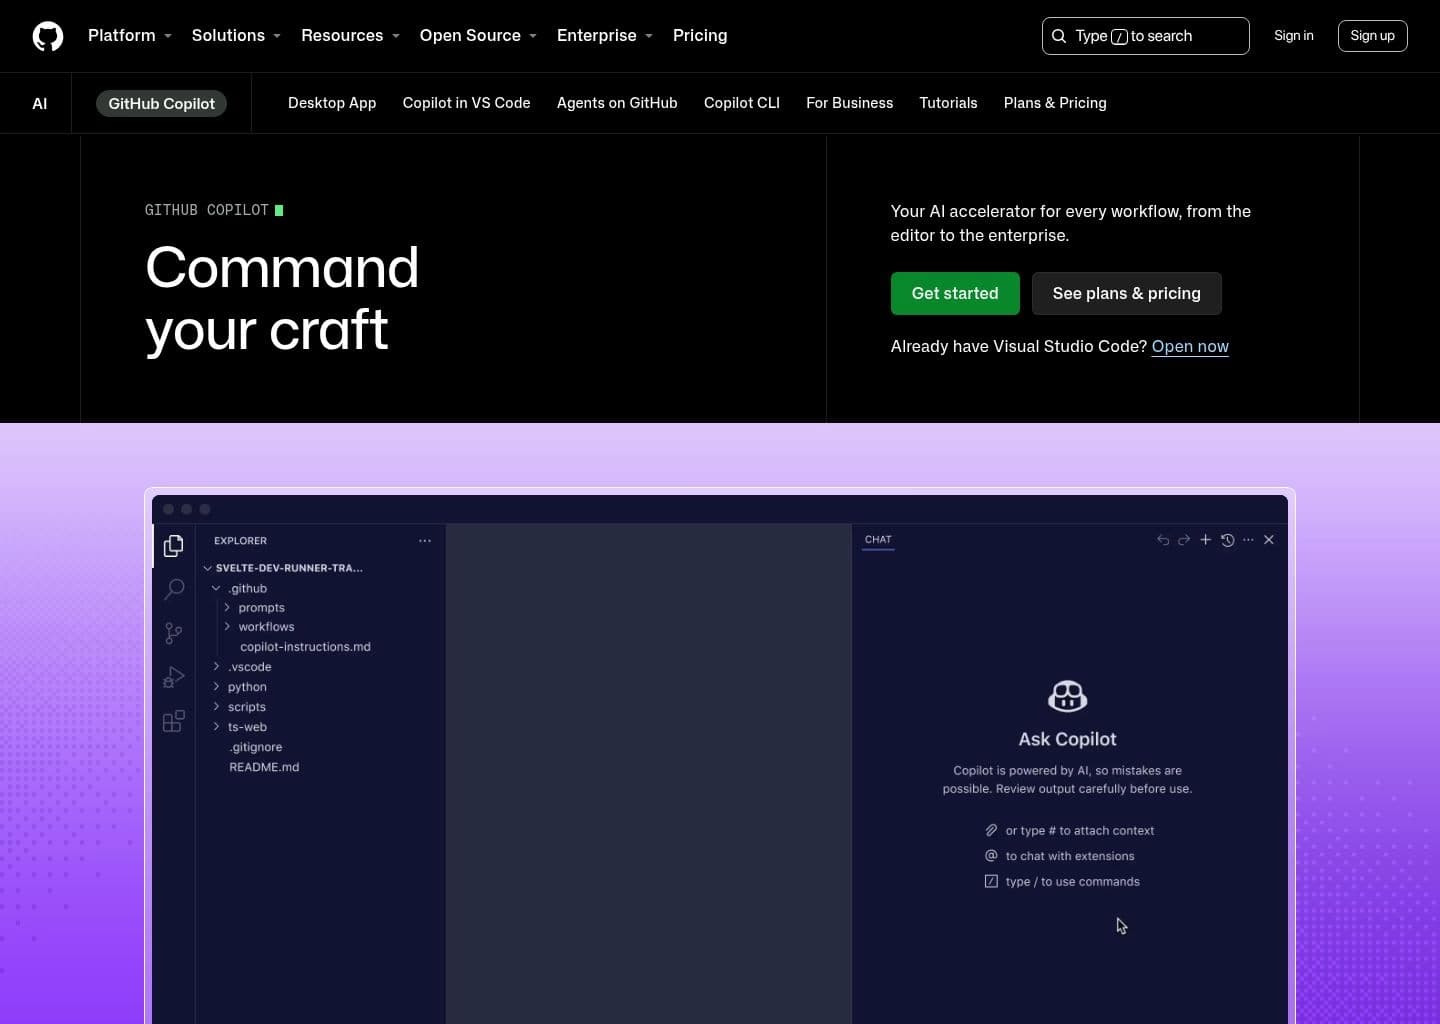Click the chat panel more options dots

[x=1248, y=540]
